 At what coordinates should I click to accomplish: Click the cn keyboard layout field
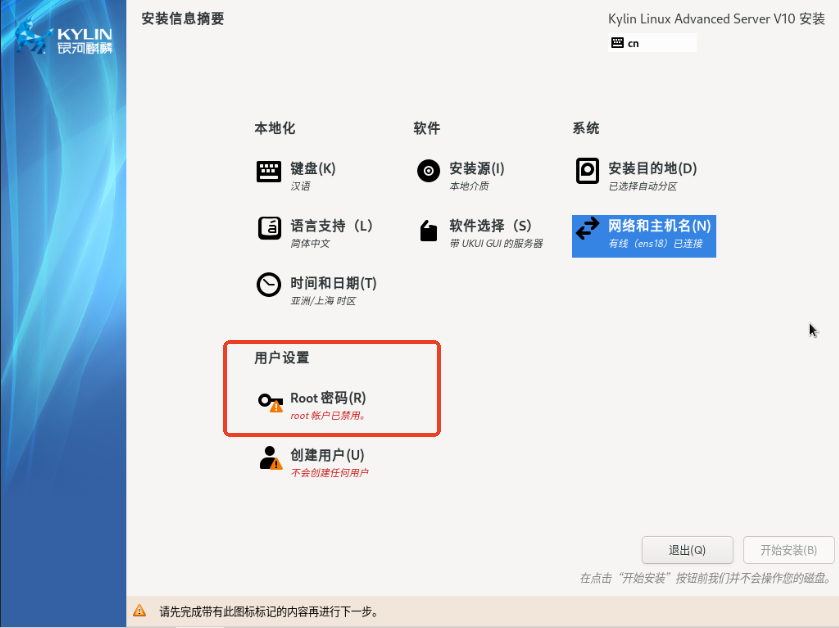coord(652,43)
